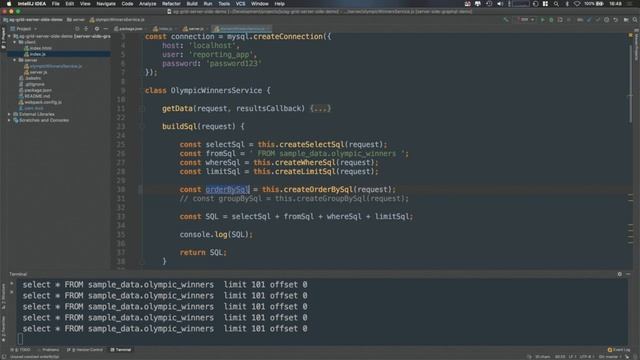The image size is (640, 360).
Task: Click the orderBySql variable in code
Action: pyautogui.click(x=227, y=190)
